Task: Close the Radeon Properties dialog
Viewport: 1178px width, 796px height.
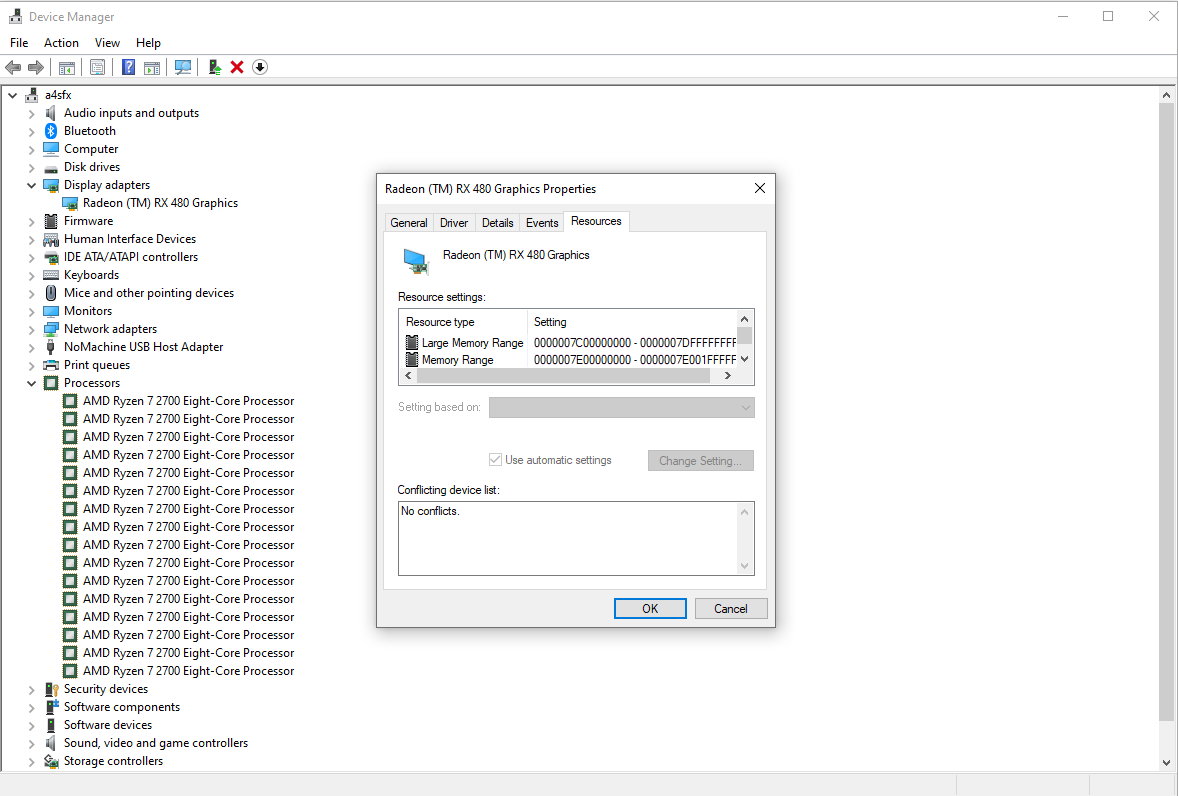Action: pos(760,188)
